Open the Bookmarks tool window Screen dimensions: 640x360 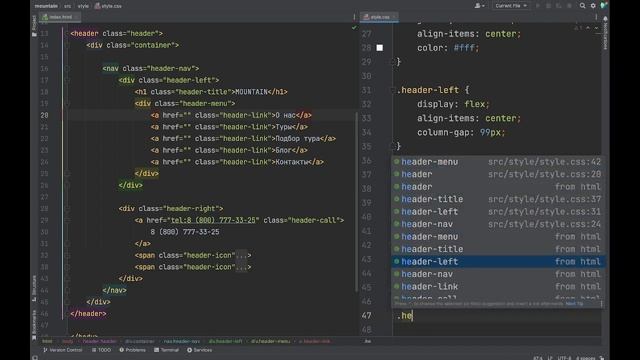34,324
